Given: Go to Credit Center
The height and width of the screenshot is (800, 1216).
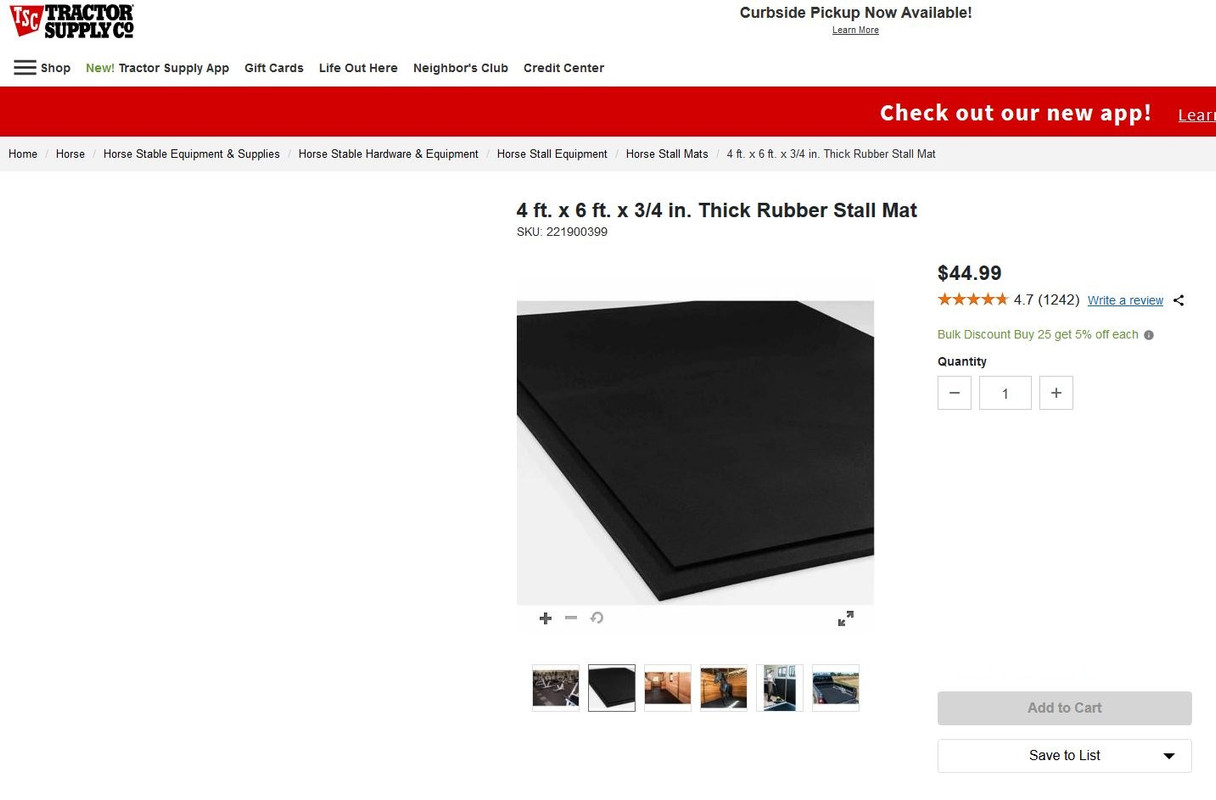Looking at the screenshot, I should tap(563, 68).
